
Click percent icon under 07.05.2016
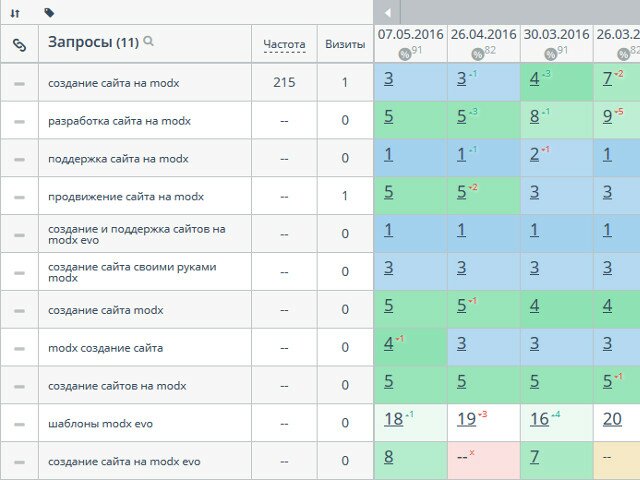(x=405, y=53)
